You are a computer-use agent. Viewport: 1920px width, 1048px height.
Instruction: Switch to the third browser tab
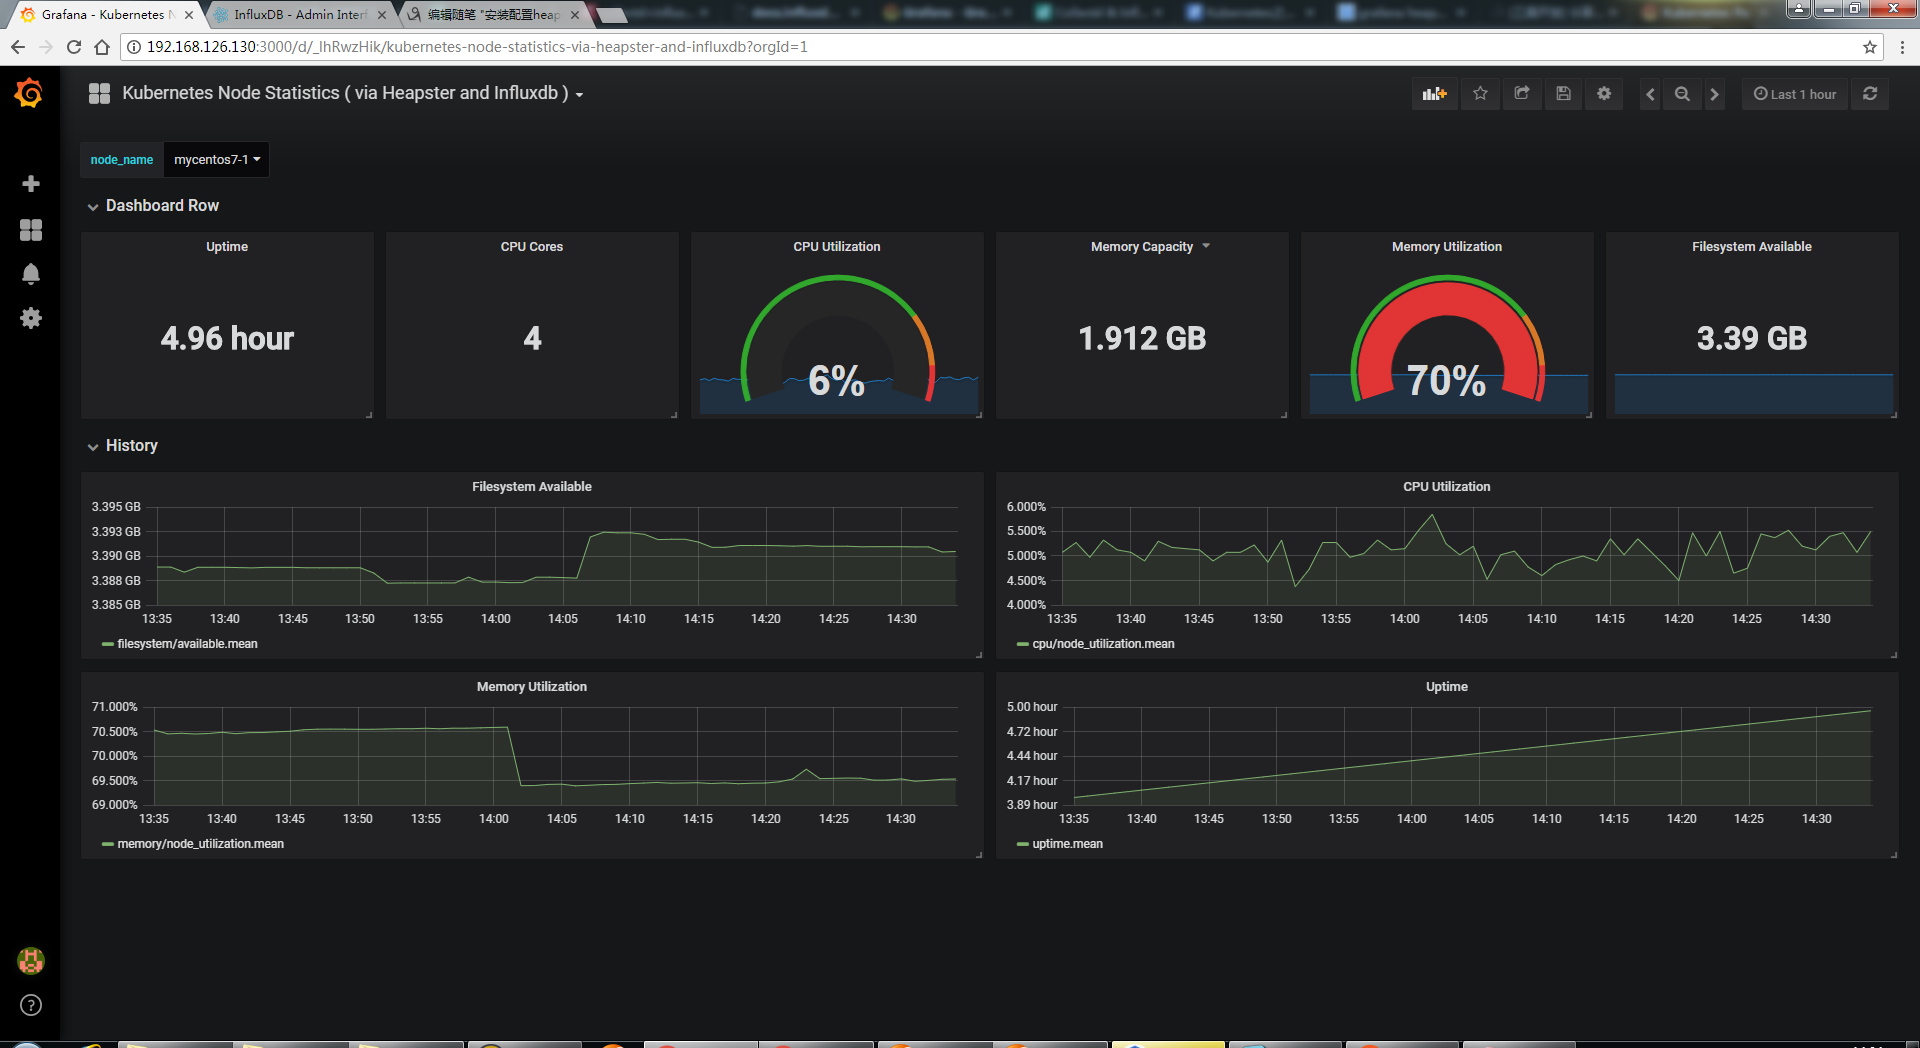[493, 15]
